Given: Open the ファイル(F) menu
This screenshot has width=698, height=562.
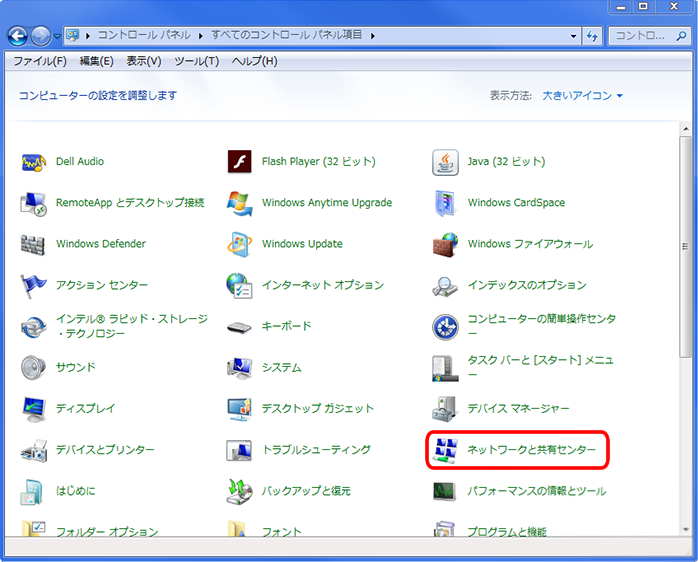Looking at the screenshot, I should (39, 61).
